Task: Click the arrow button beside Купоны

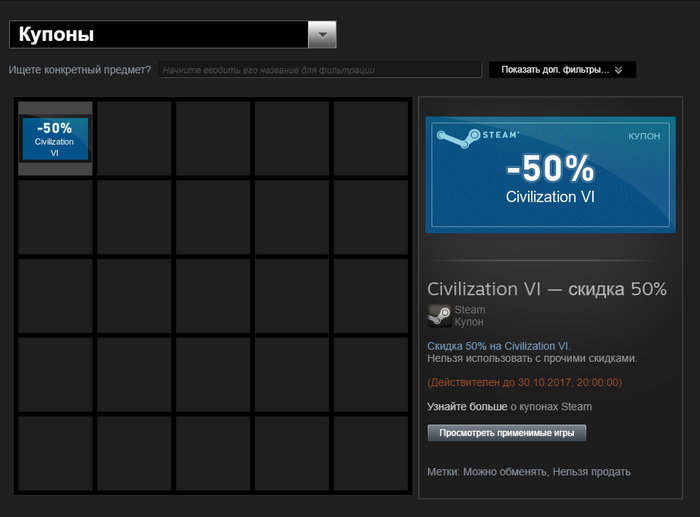Action: click(x=322, y=35)
